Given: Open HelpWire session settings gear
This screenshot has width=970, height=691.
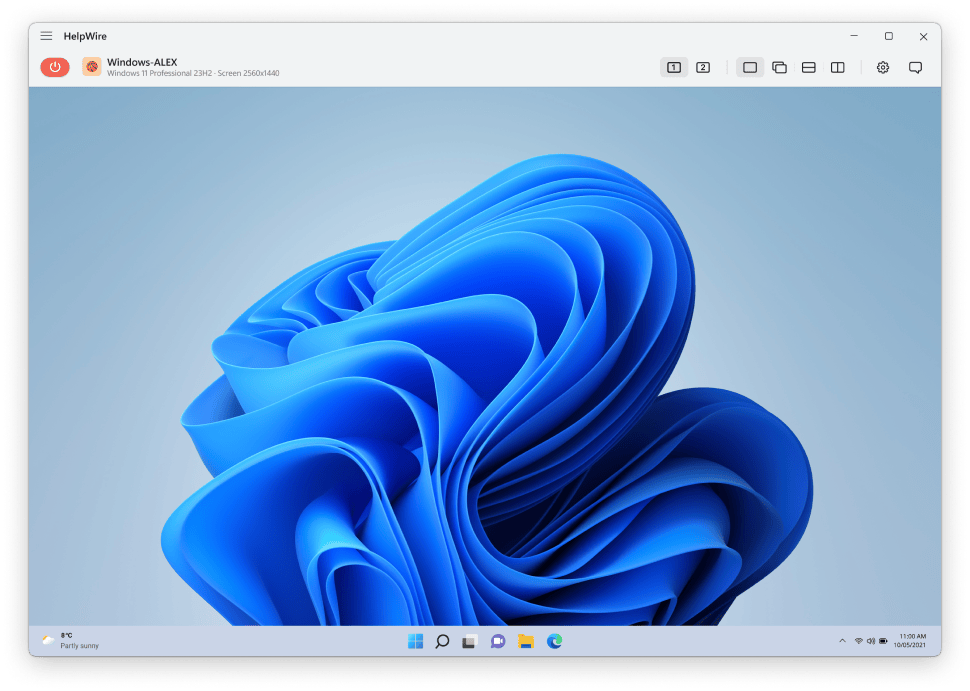Looking at the screenshot, I should click(x=883, y=67).
